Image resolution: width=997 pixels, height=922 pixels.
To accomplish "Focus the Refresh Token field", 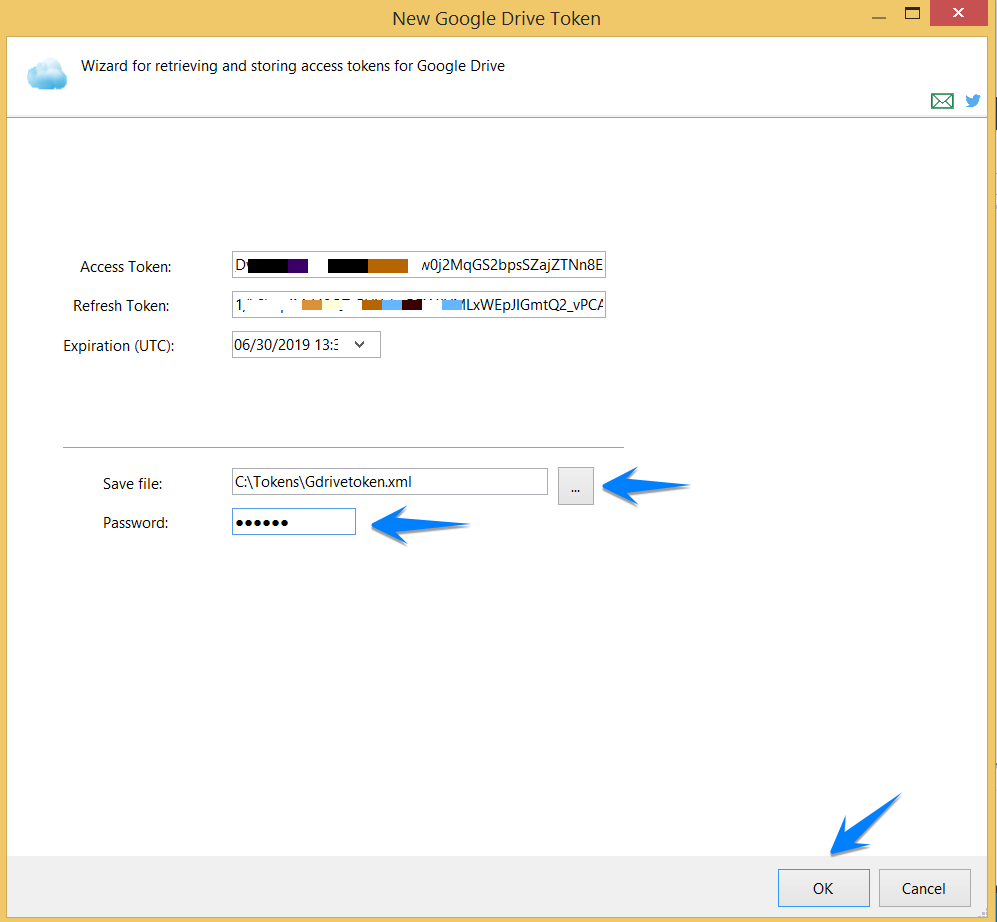I will [x=418, y=305].
